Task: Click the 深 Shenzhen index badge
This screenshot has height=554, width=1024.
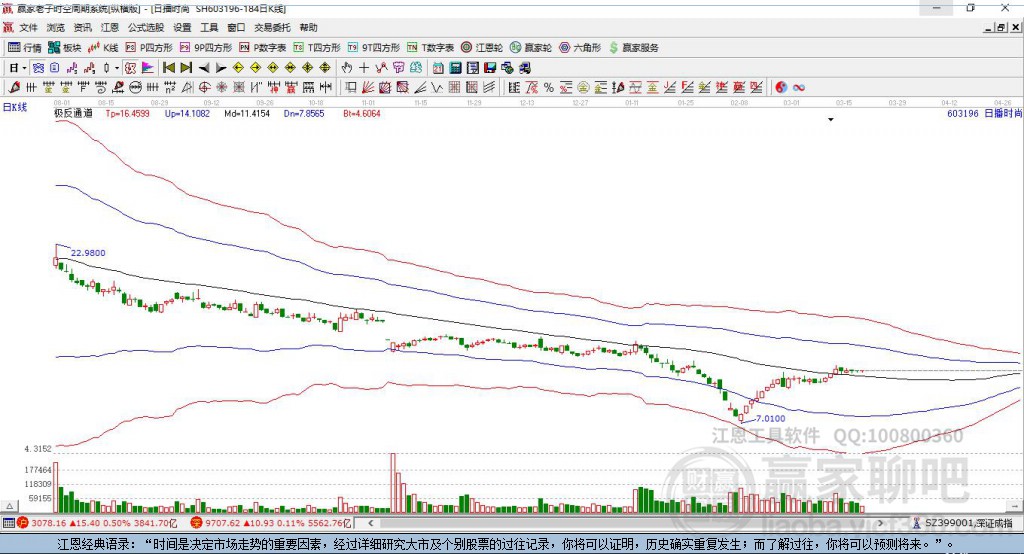Action: tap(196, 523)
